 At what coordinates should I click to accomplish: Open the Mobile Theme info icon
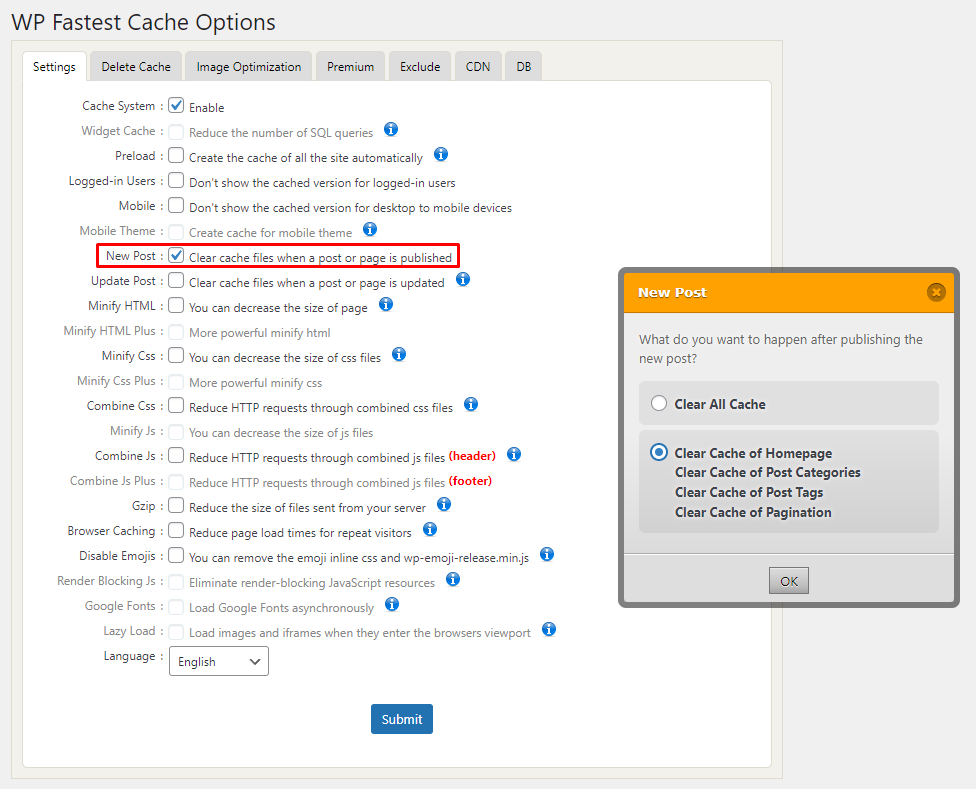coord(370,230)
